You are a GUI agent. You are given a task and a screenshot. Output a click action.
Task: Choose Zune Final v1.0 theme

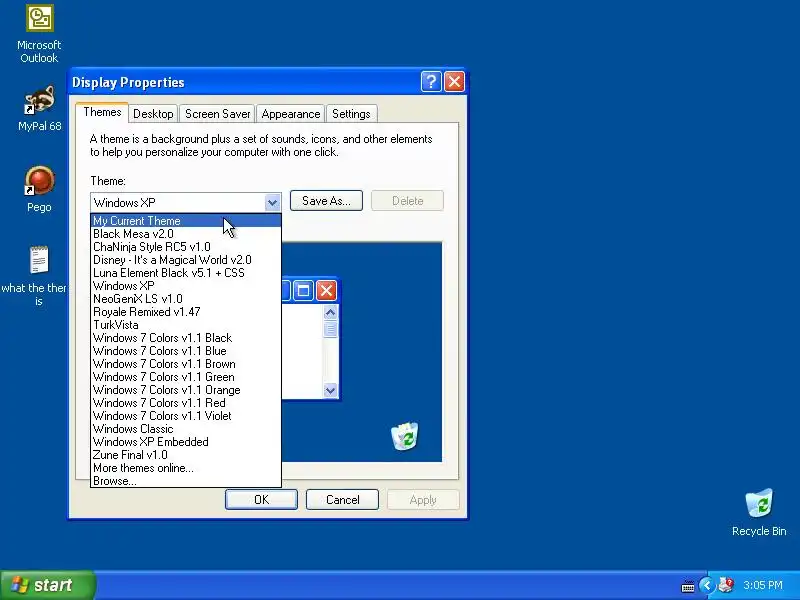click(186, 455)
